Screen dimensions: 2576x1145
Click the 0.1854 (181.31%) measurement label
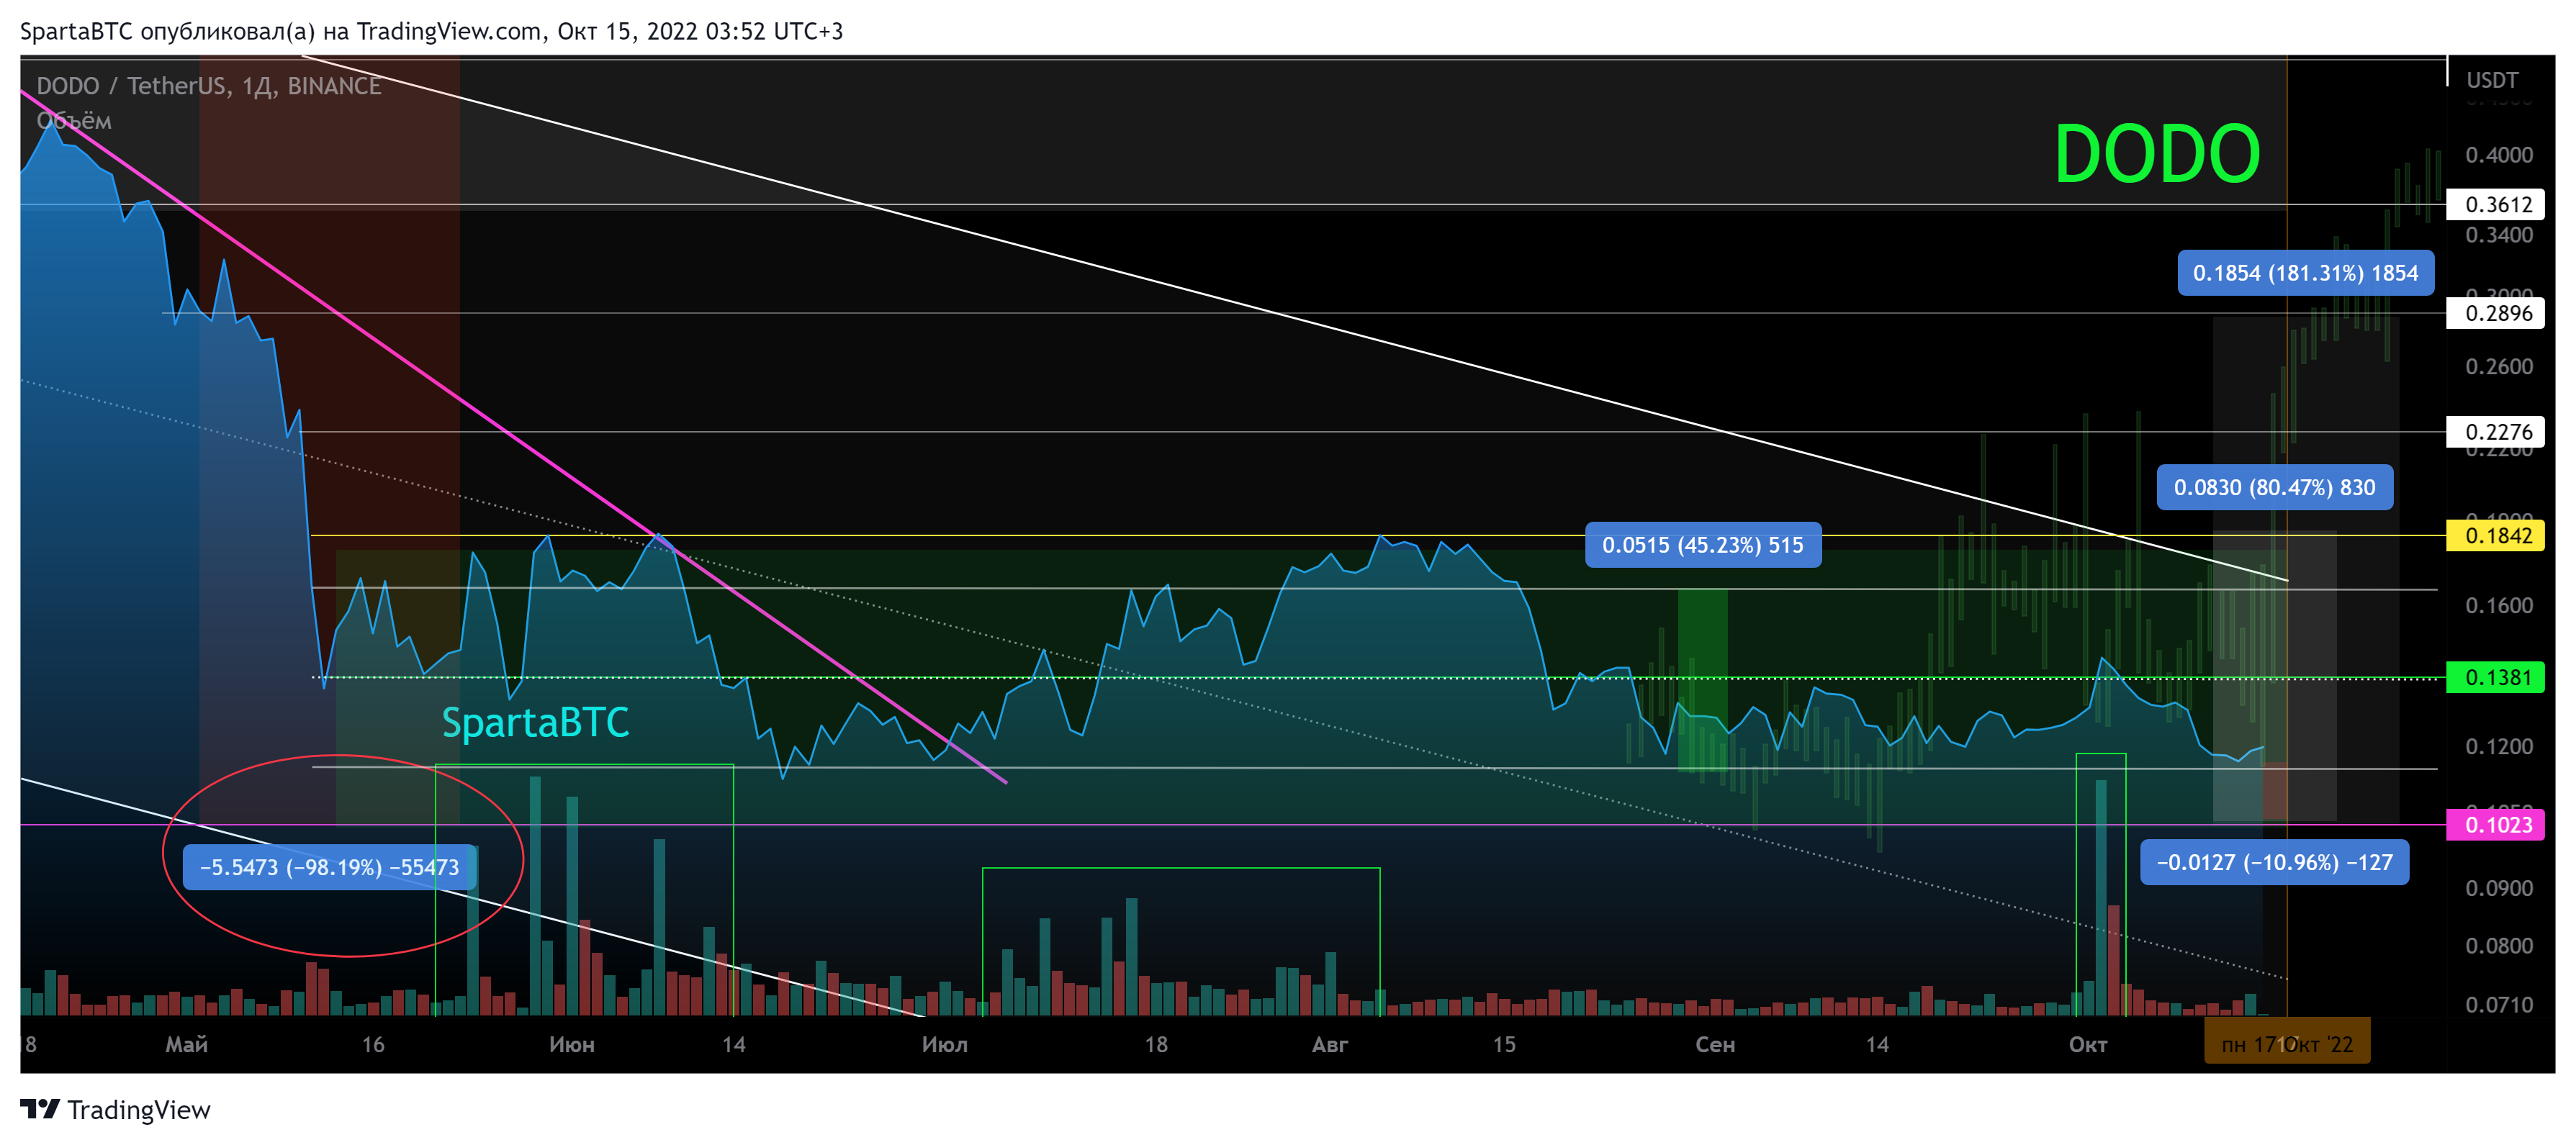[x=2305, y=273]
